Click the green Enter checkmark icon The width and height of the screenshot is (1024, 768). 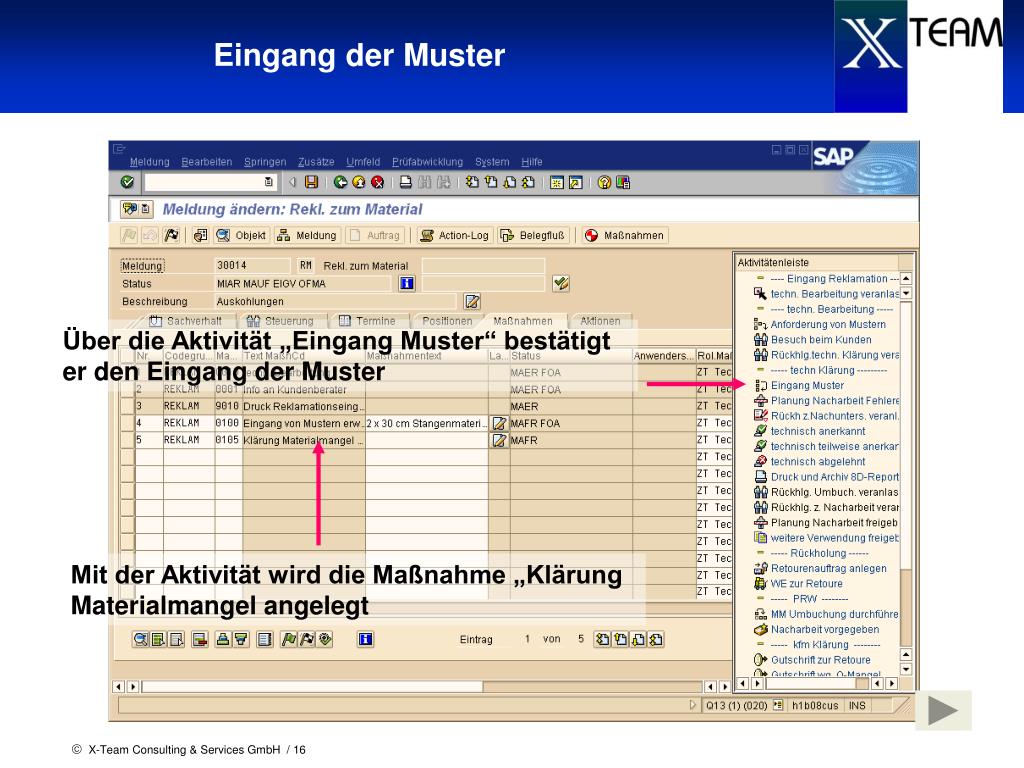127,182
